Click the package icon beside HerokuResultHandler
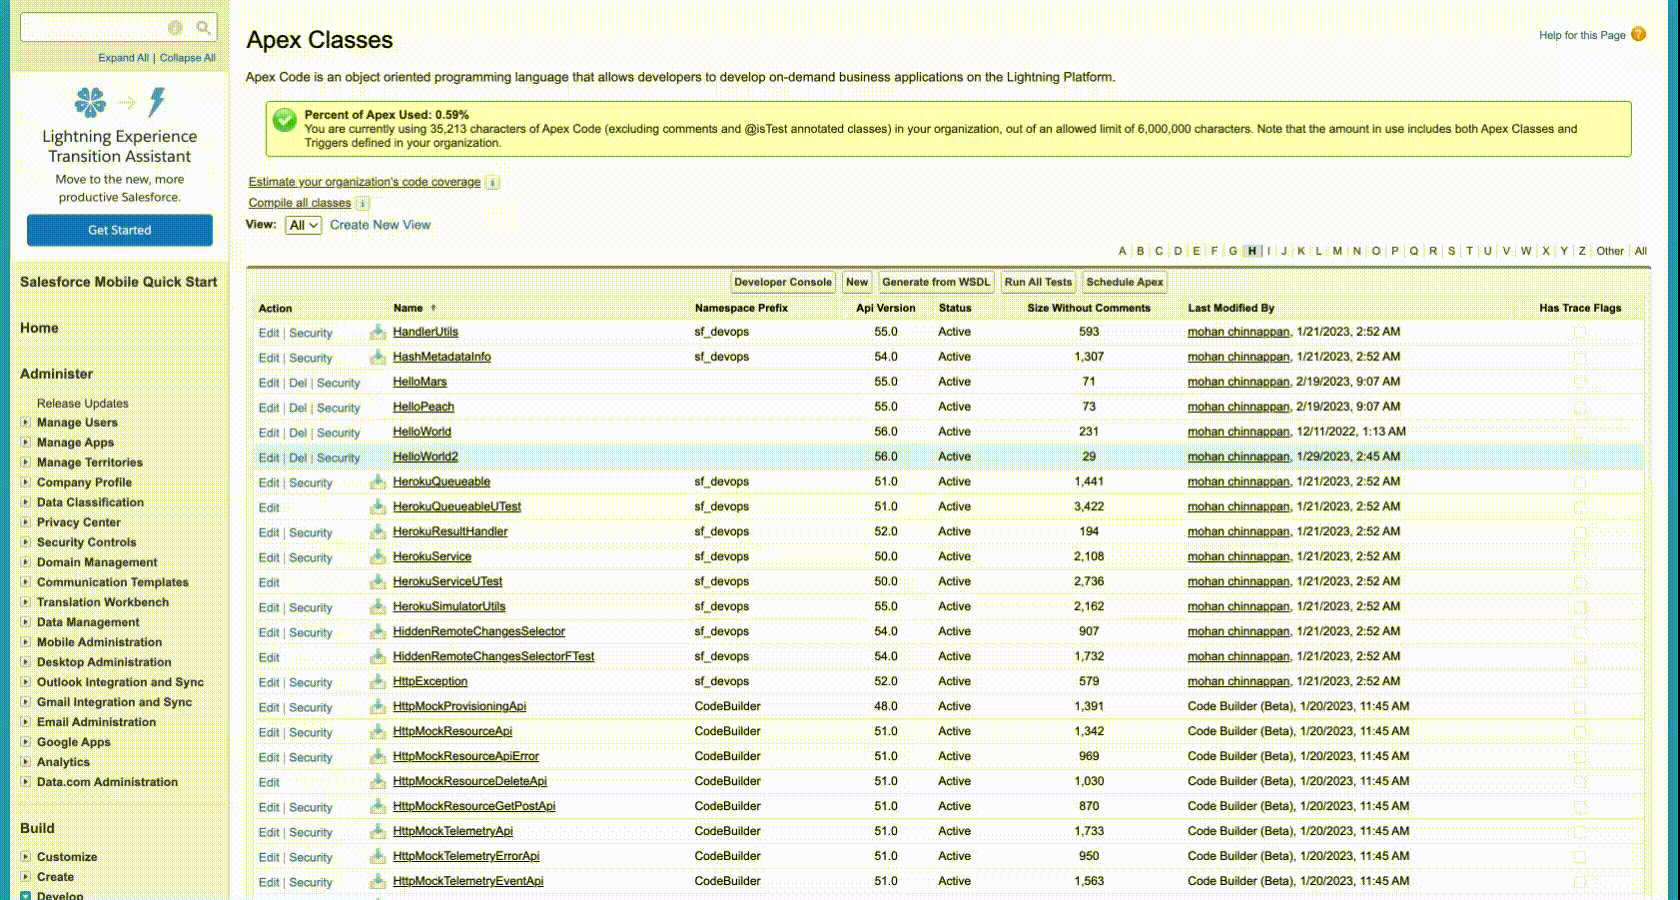The width and height of the screenshot is (1680, 900). pyautogui.click(x=378, y=531)
